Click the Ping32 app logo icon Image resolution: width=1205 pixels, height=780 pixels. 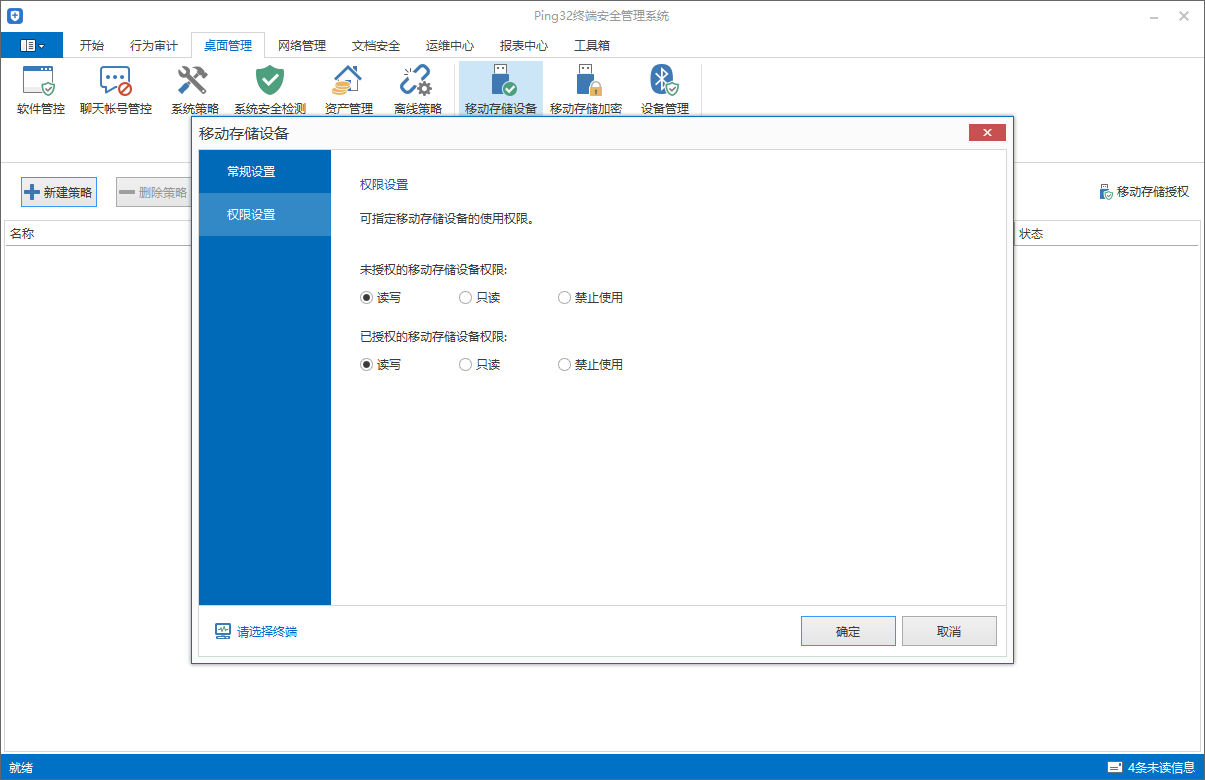point(15,16)
